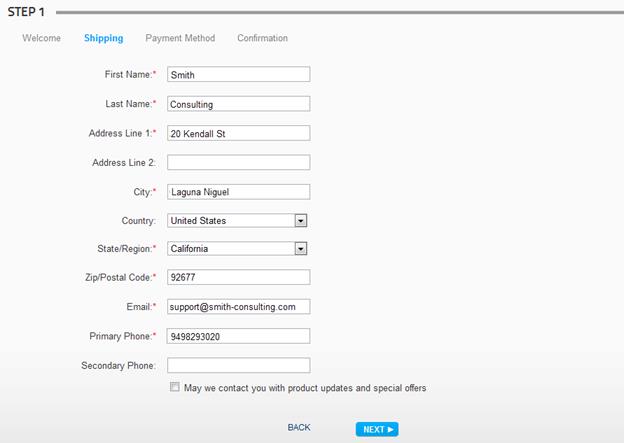Click the empty Address Line 2 field
Image resolution: width=624 pixels, height=443 pixels.
click(238, 162)
